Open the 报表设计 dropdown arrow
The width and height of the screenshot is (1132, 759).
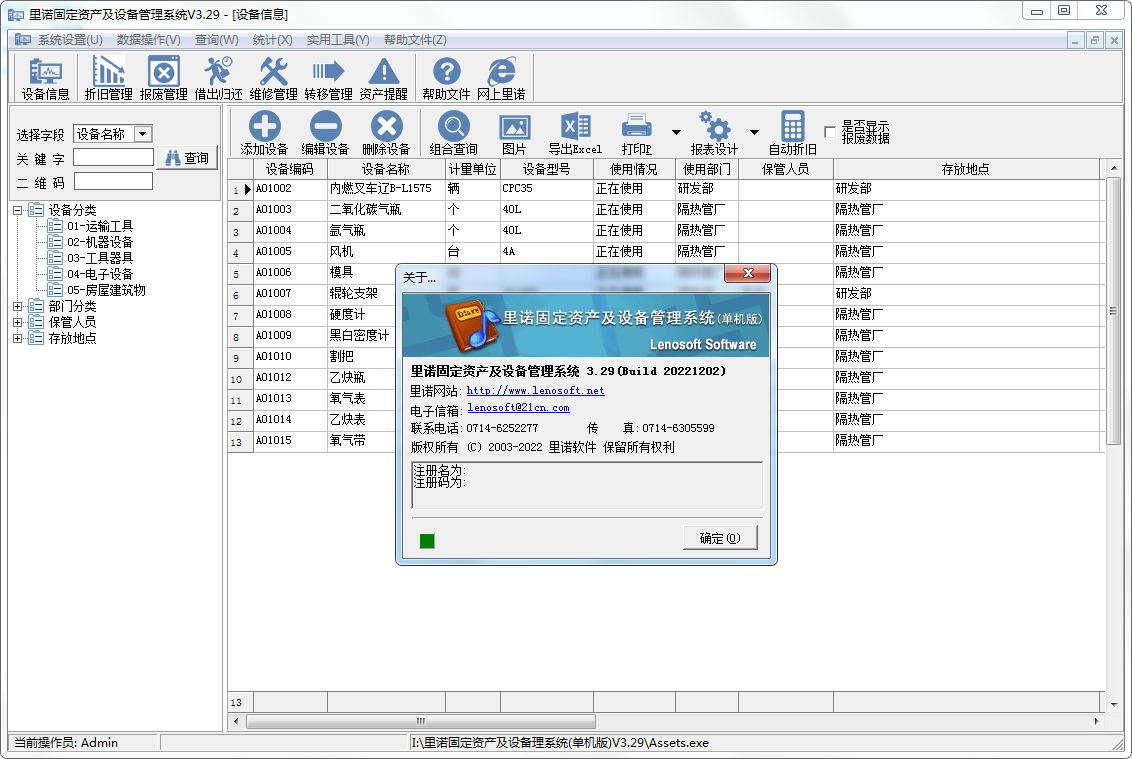[x=754, y=132]
